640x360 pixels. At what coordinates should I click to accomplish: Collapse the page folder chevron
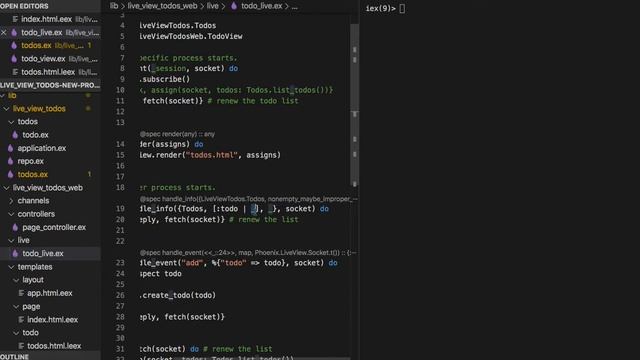tap(16, 307)
